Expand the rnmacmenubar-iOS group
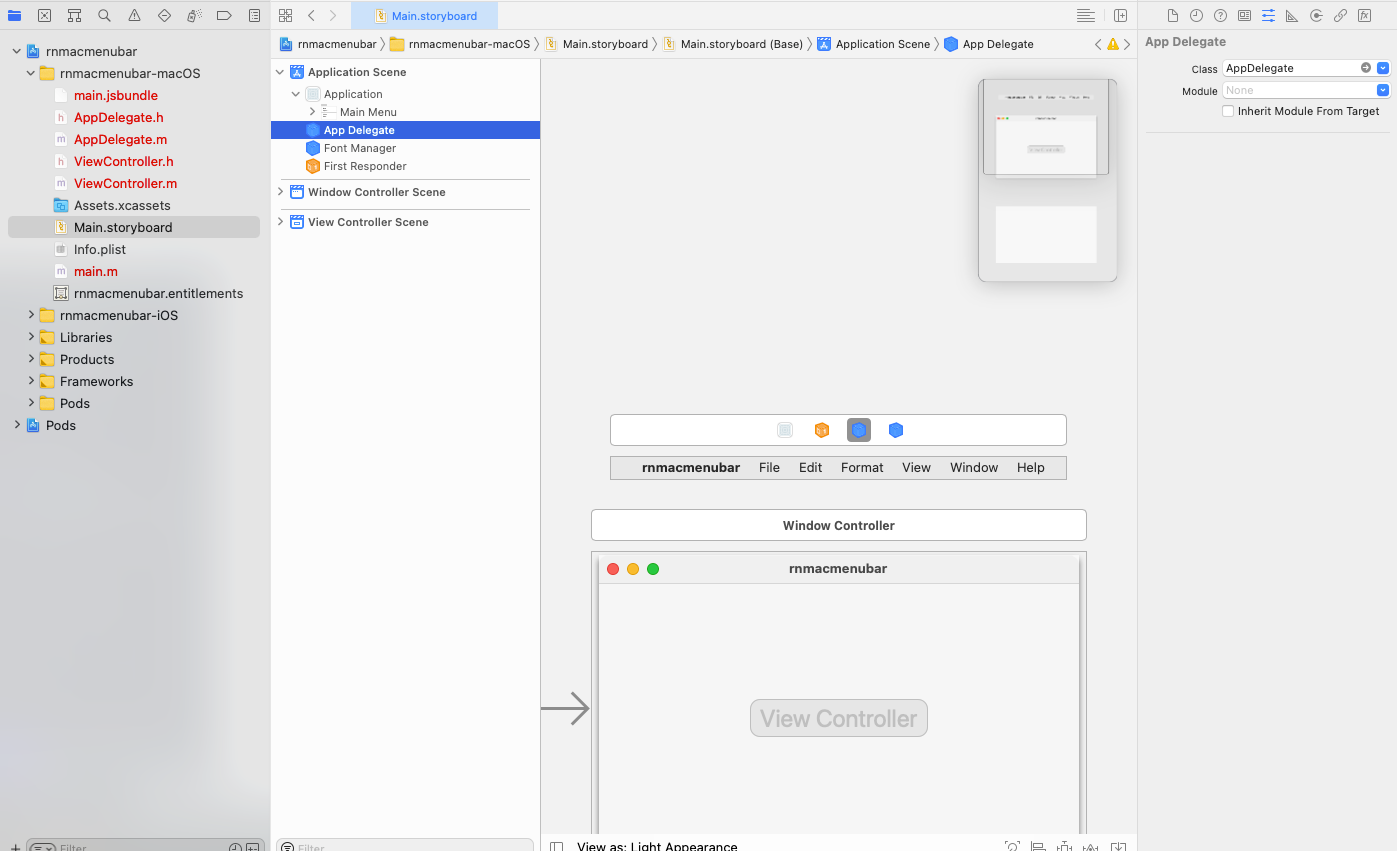 point(31,315)
